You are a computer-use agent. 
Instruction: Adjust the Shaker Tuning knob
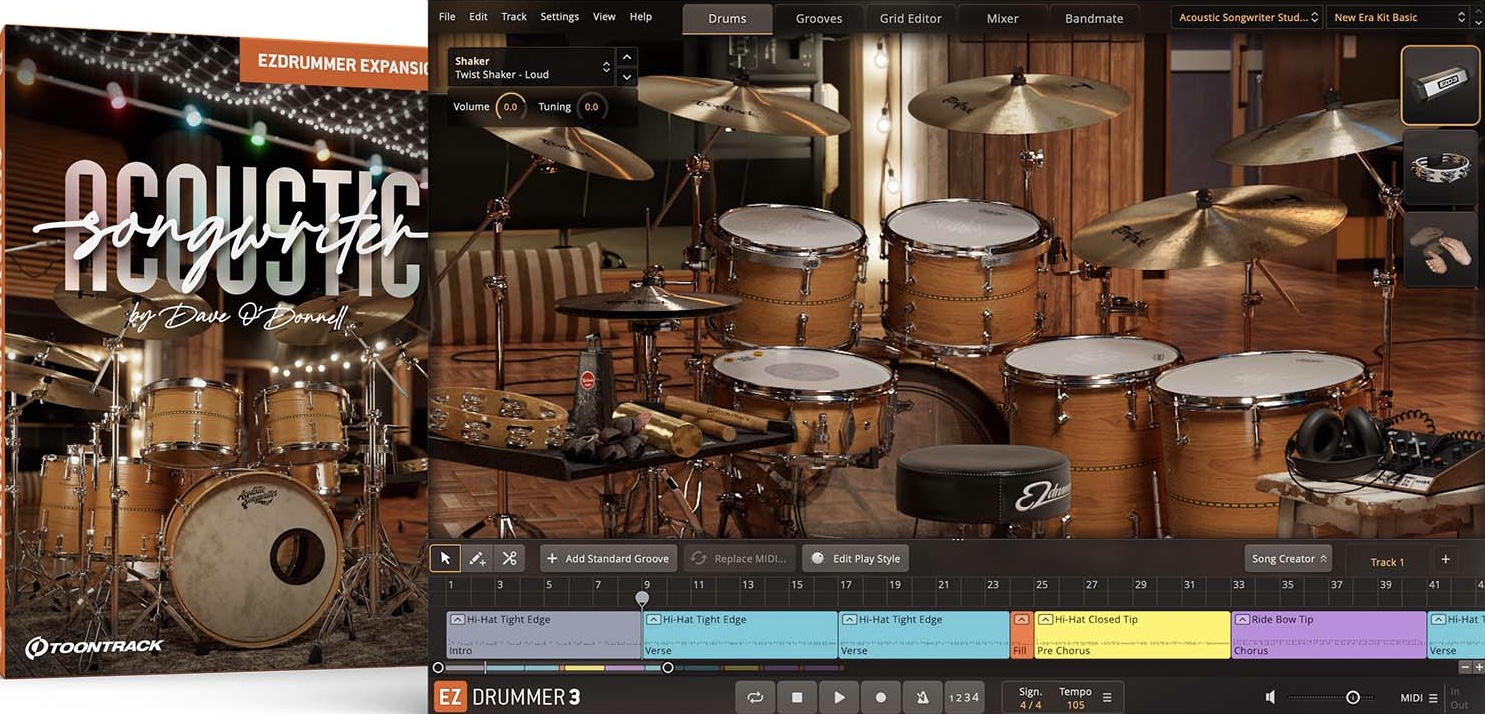click(591, 107)
